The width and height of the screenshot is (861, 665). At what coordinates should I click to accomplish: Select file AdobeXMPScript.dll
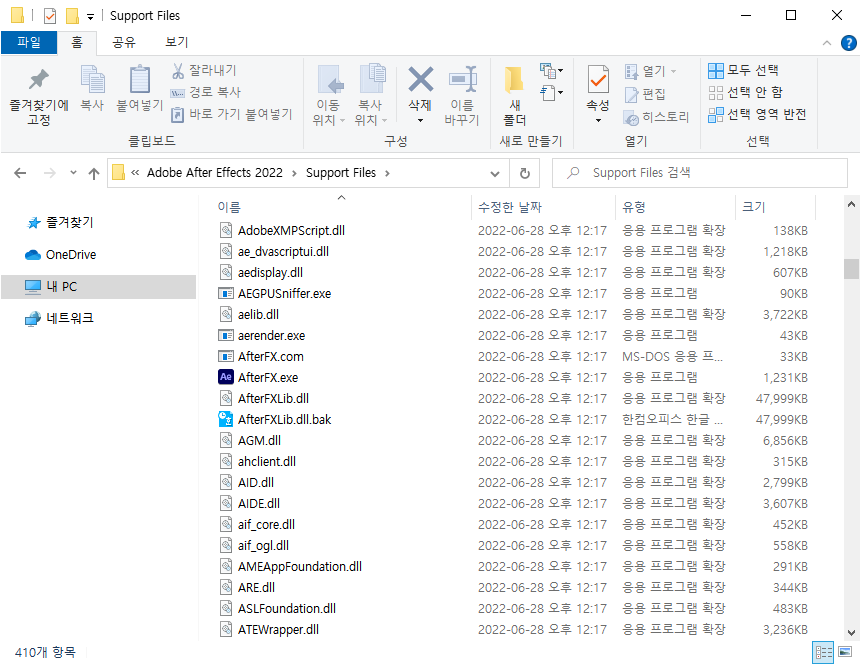click(x=291, y=231)
